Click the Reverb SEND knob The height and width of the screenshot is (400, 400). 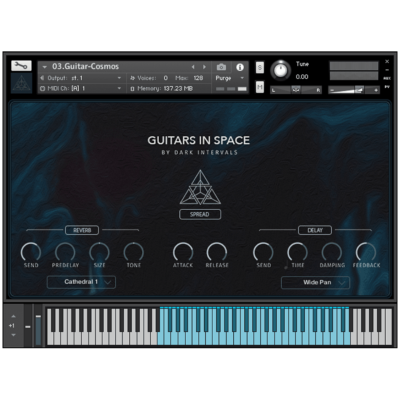click(x=31, y=252)
